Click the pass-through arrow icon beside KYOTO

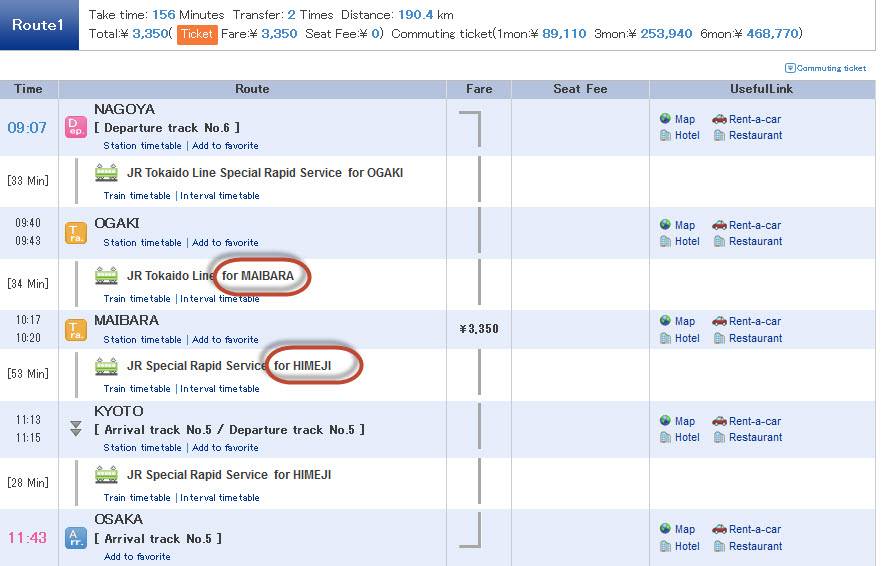pos(76,428)
